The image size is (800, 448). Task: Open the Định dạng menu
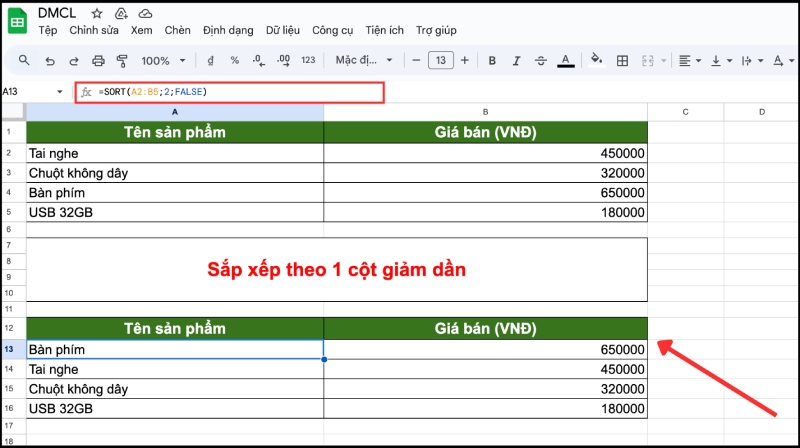pyautogui.click(x=228, y=30)
